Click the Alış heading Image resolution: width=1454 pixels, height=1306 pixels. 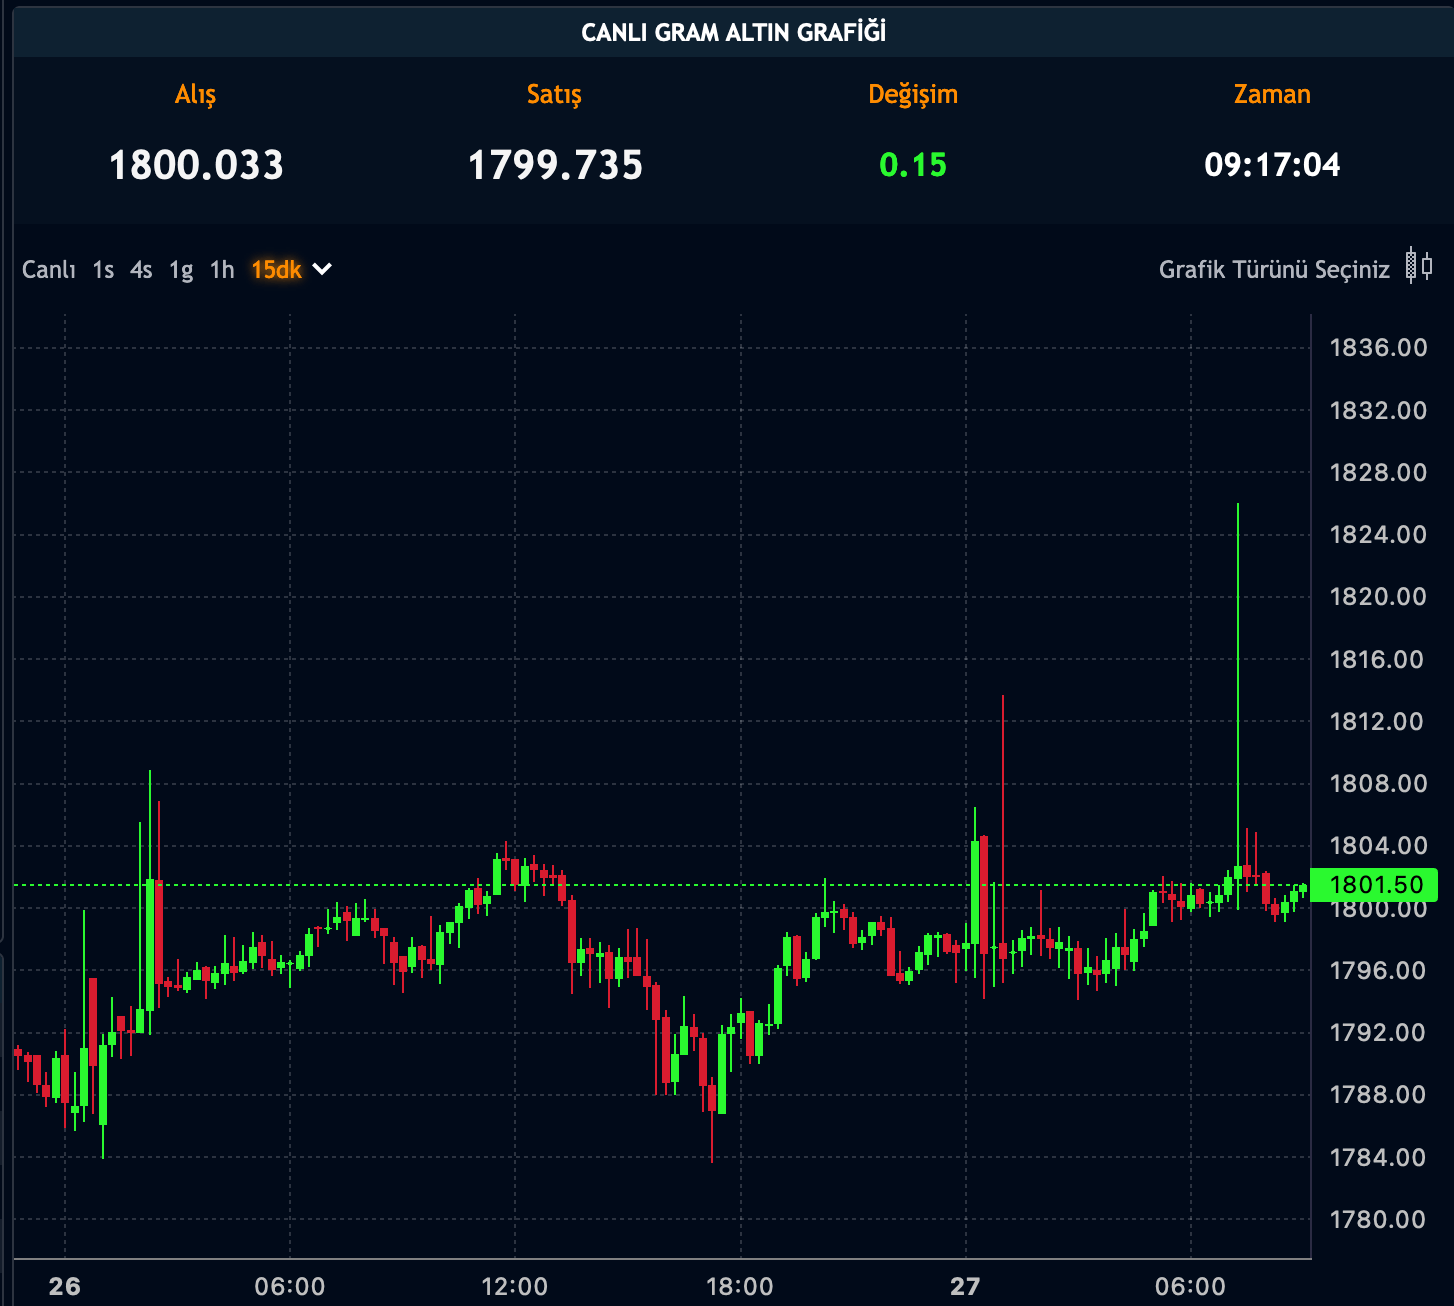point(196,95)
